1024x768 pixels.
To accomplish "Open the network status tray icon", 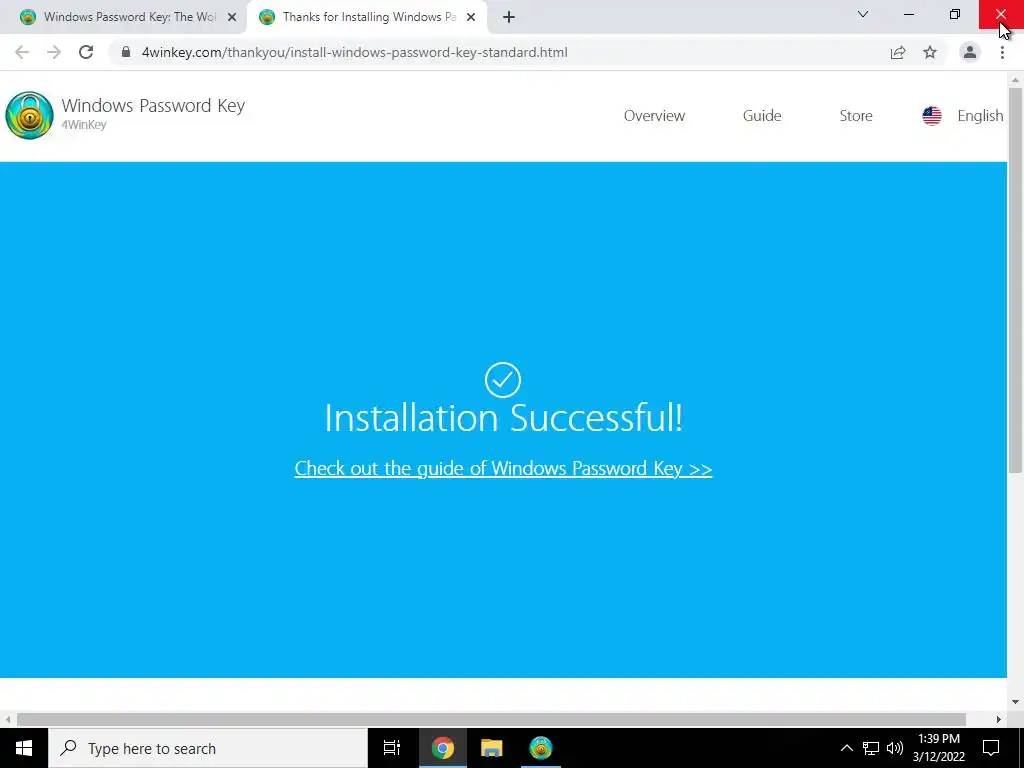I will [871, 748].
